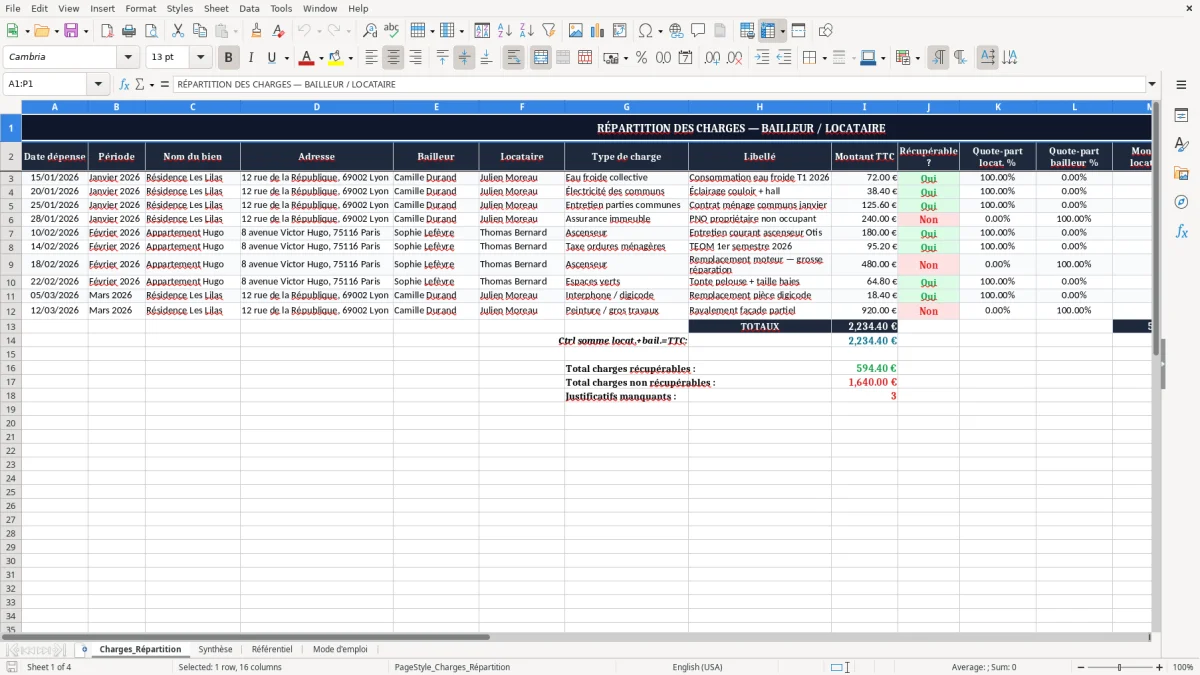
Task: Open the Format menu
Action: [x=141, y=8]
